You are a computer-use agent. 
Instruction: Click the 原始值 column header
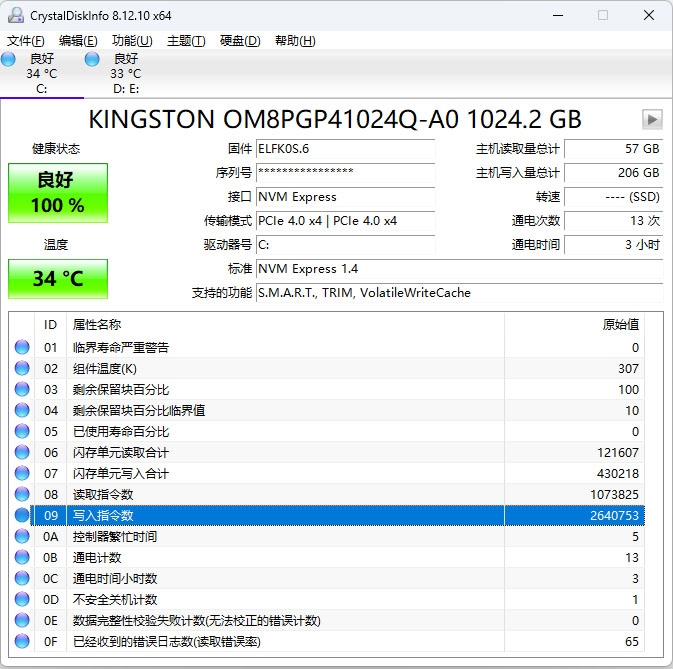tap(575, 325)
